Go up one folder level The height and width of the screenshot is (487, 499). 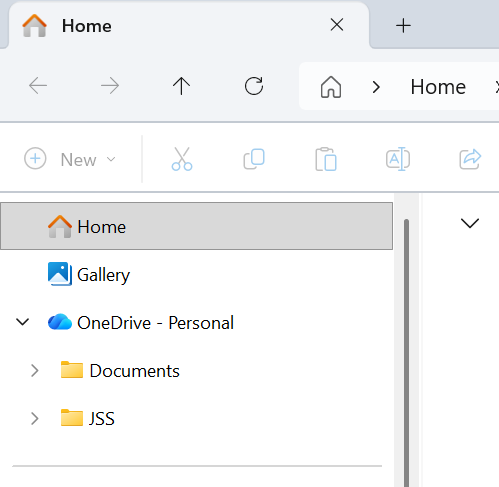182,86
